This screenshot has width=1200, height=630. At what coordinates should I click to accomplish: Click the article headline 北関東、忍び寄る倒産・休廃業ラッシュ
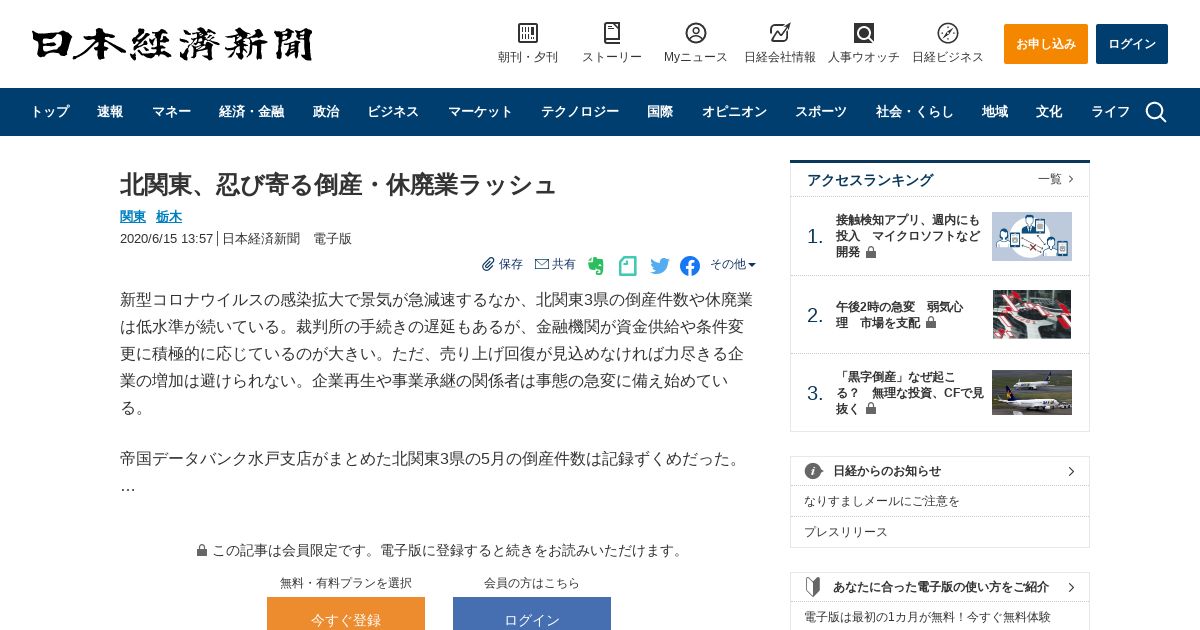click(x=338, y=185)
